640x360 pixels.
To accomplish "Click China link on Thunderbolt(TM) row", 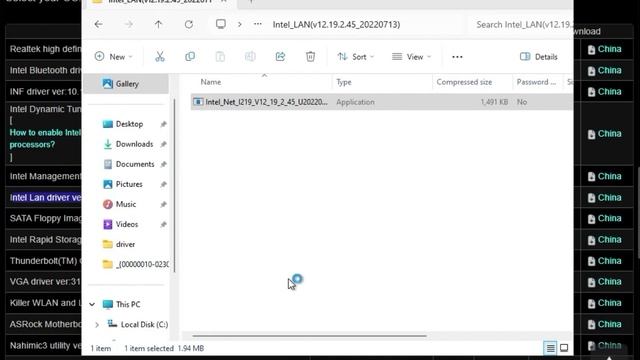I will click(x=604, y=261).
